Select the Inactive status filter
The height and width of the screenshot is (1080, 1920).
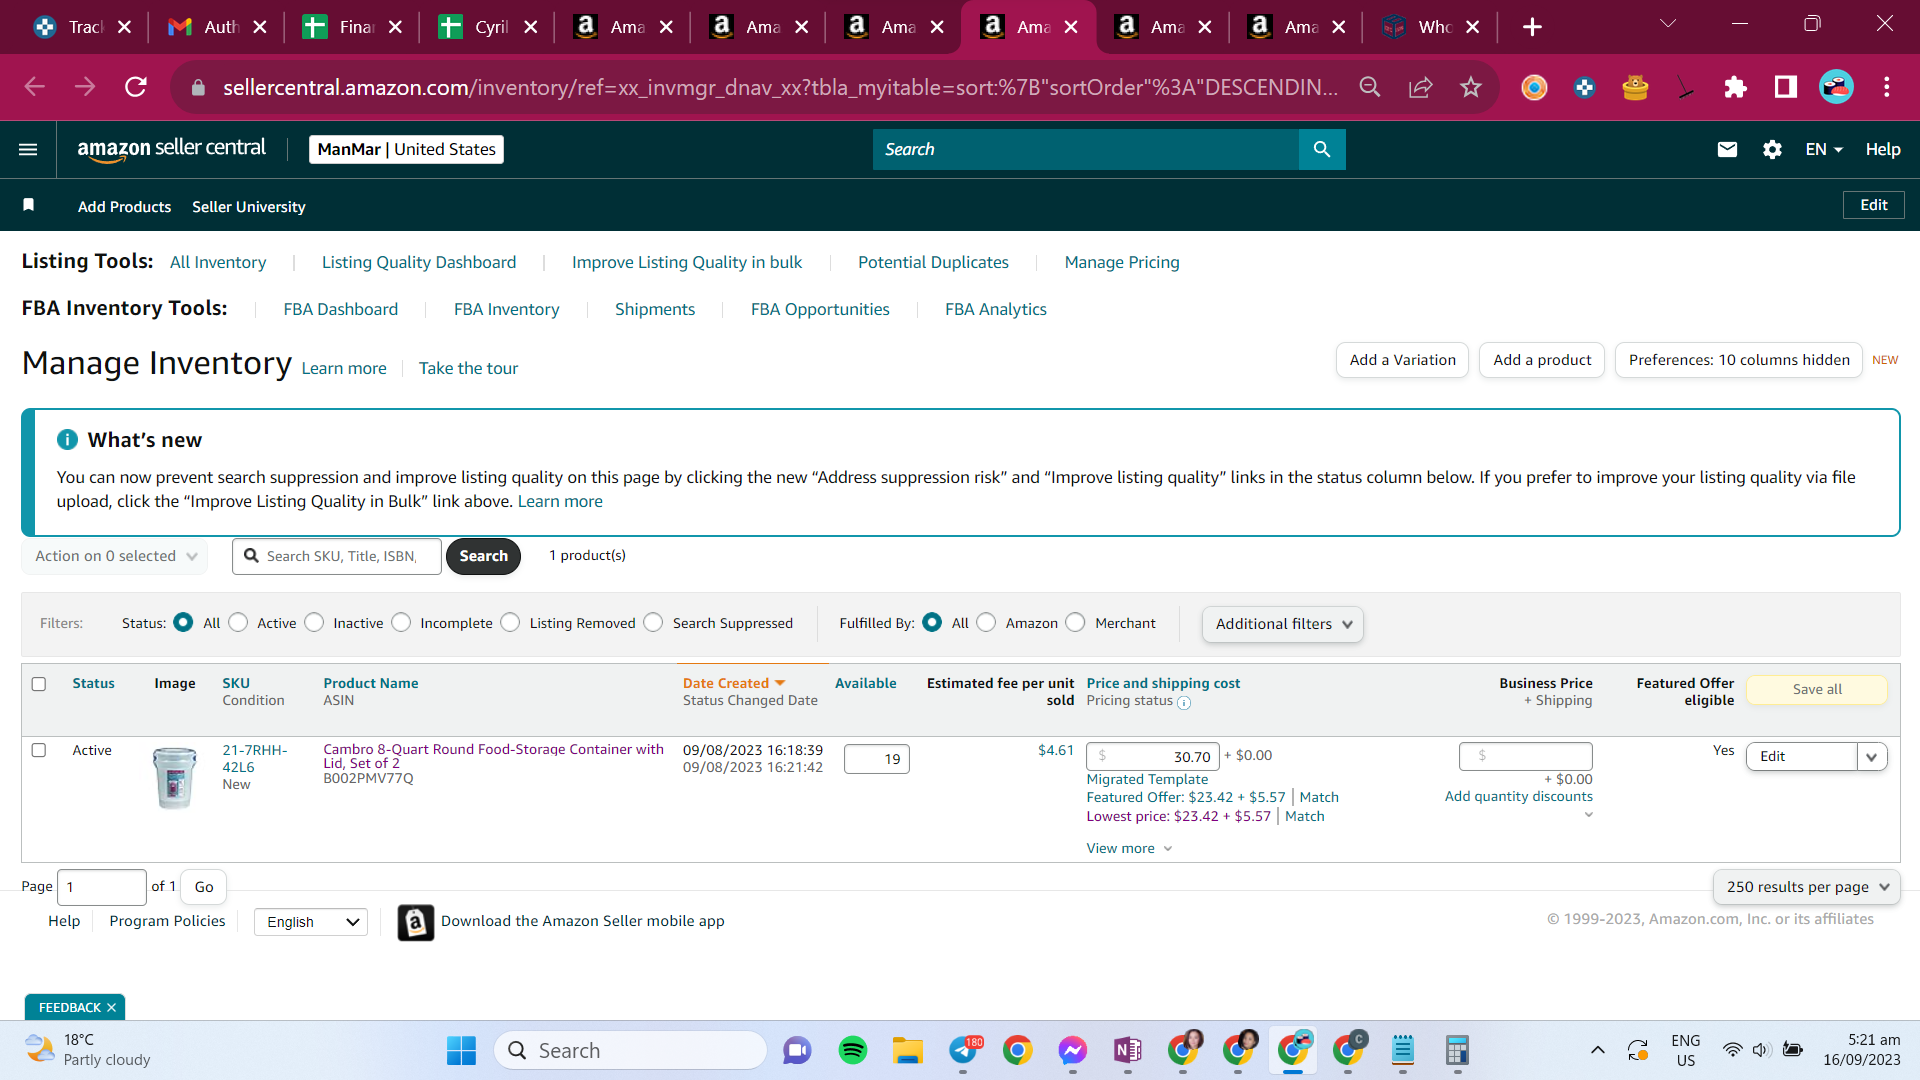pyautogui.click(x=314, y=622)
